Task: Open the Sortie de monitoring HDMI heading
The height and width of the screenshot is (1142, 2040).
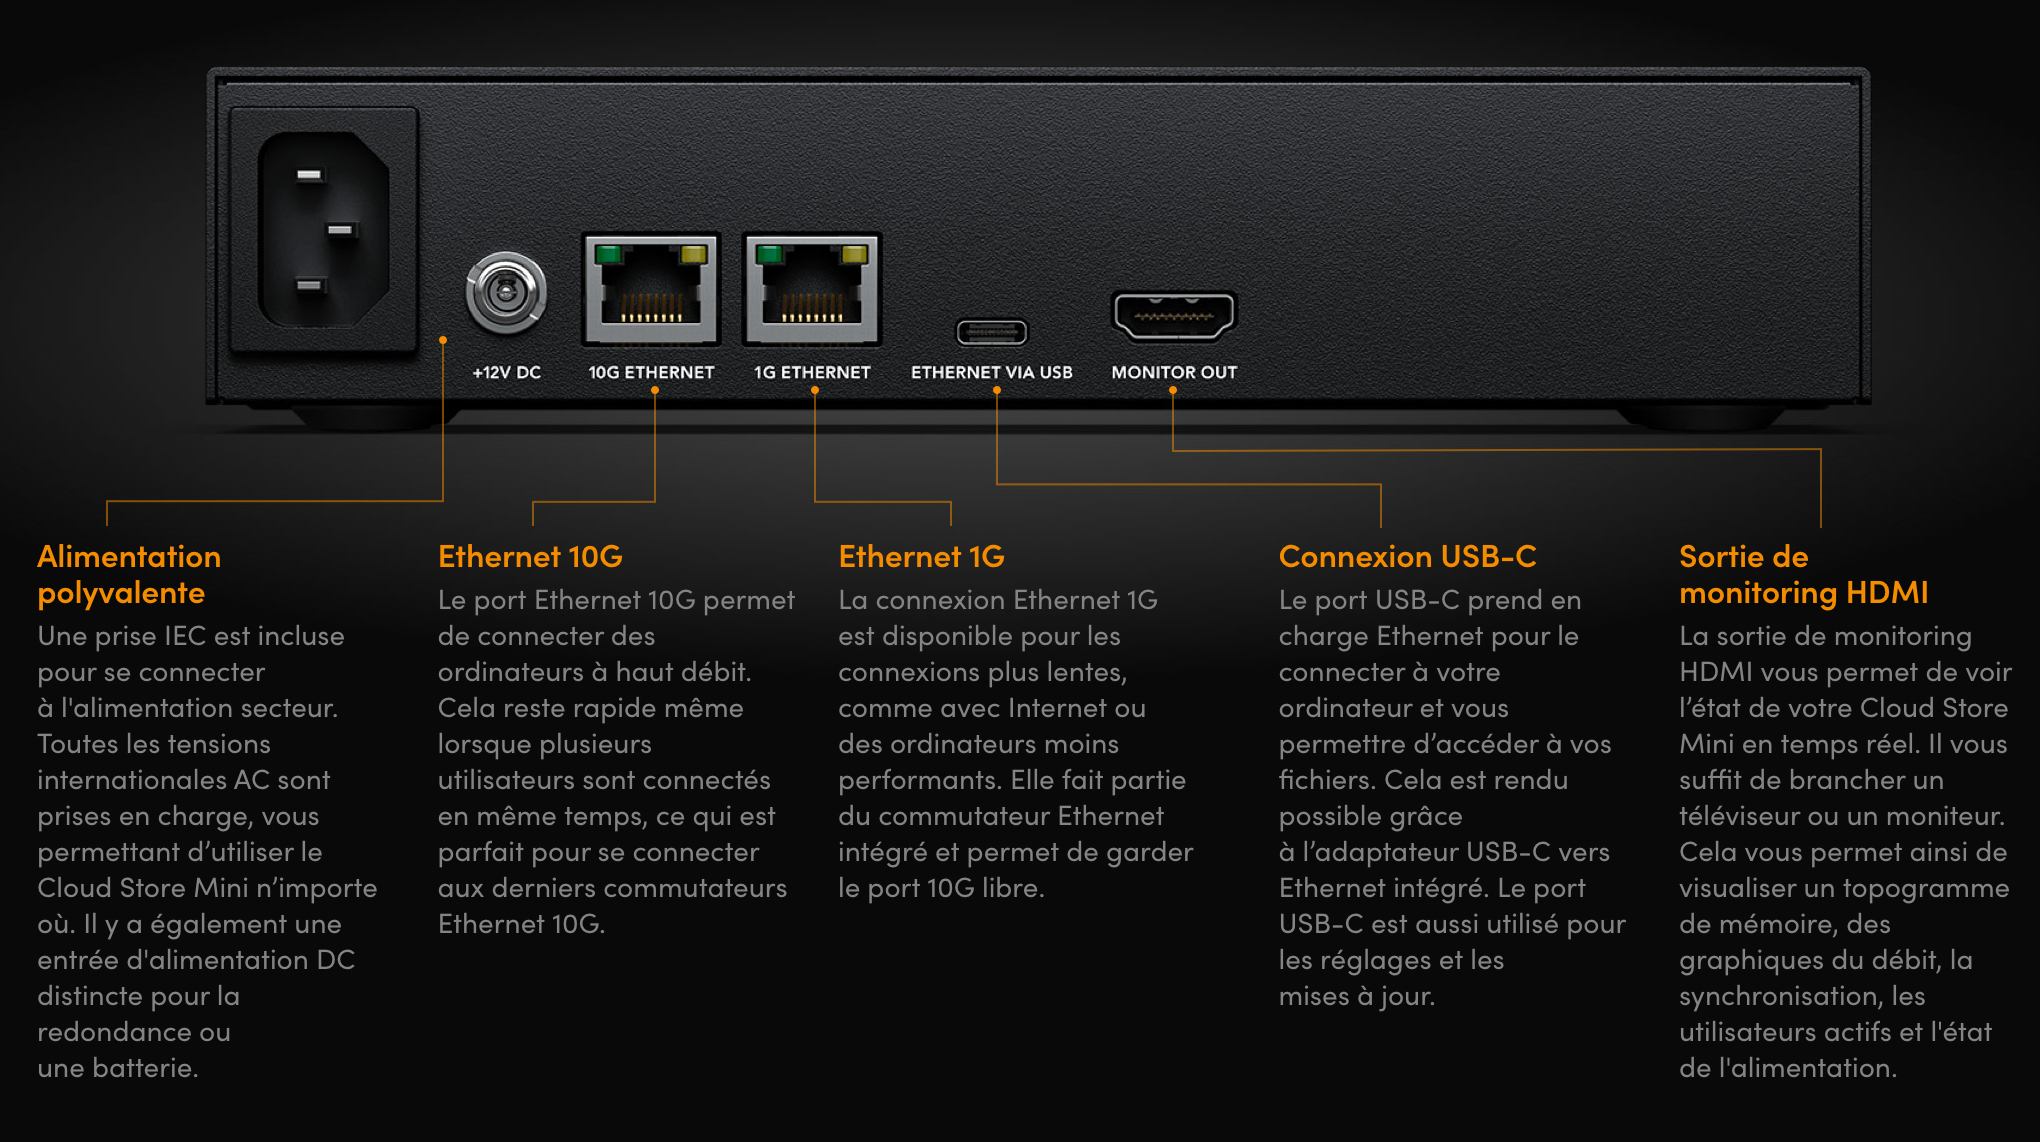Action: point(1803,575)
